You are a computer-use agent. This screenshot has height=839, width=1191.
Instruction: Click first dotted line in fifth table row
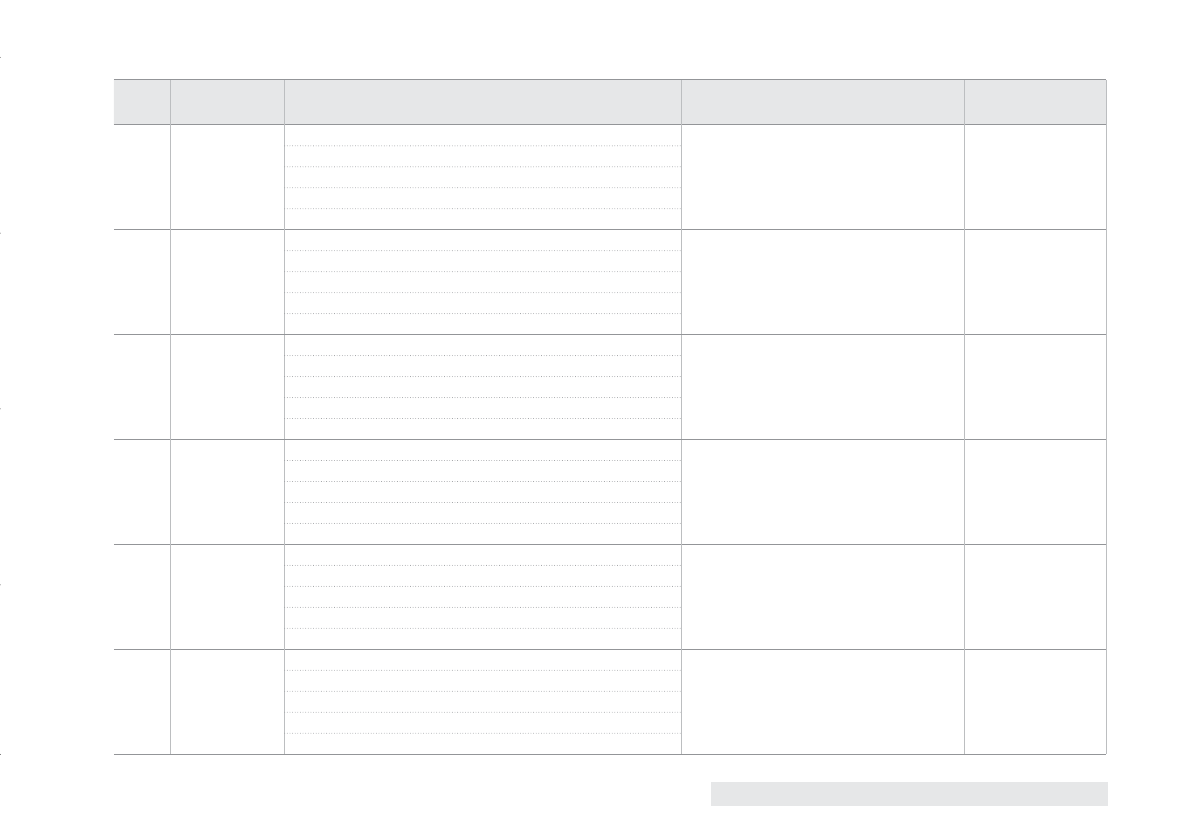pos(483,566)
